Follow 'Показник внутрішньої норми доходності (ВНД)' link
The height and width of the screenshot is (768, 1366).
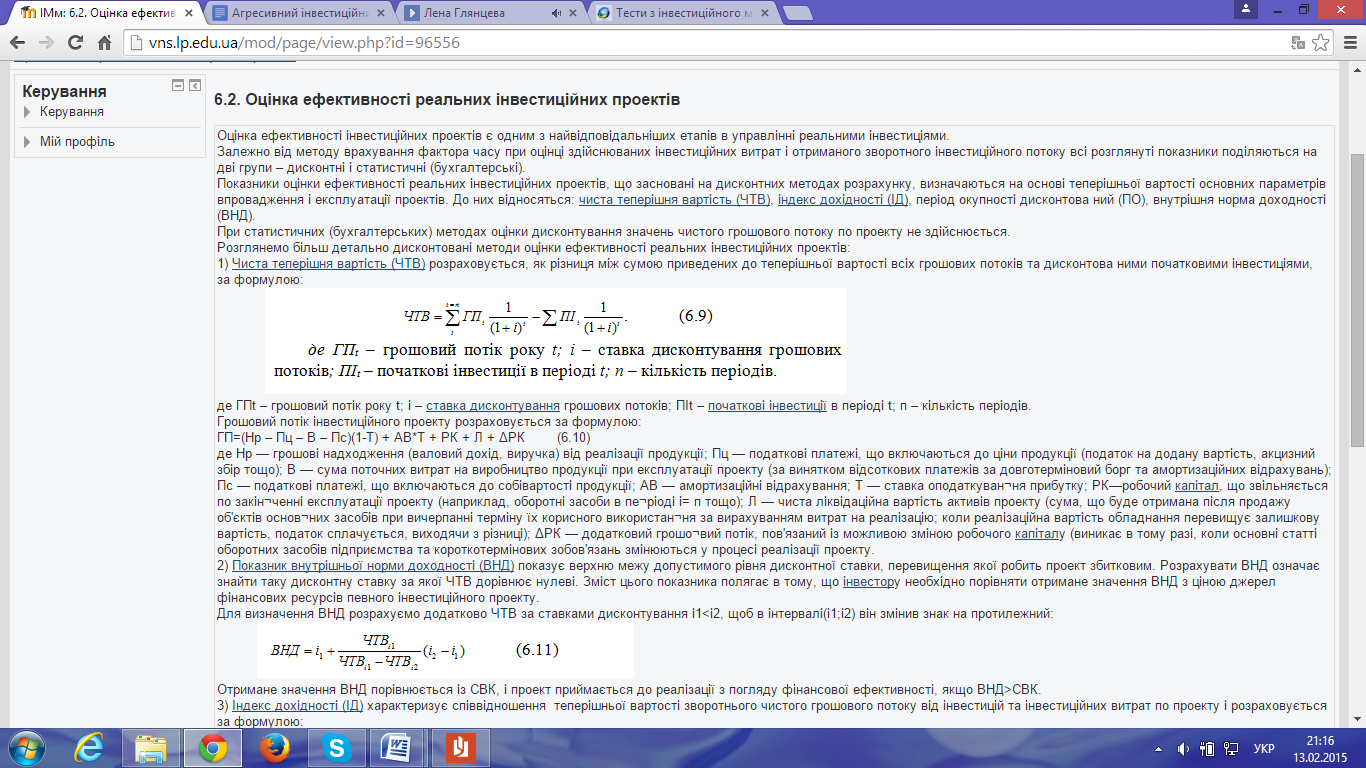click(374, 566)
